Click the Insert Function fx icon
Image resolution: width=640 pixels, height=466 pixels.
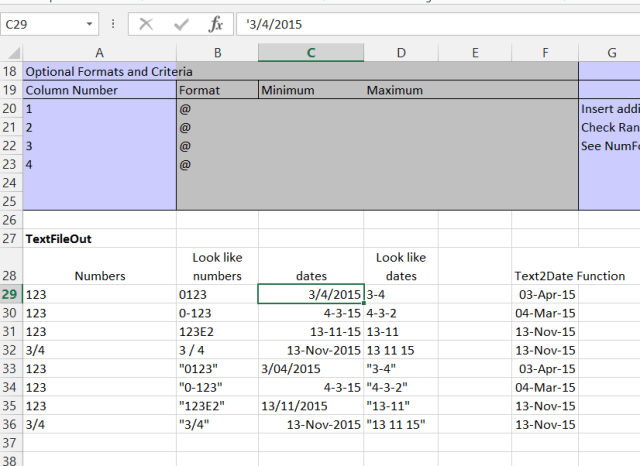pyautogui.click(x=216, y=24)
